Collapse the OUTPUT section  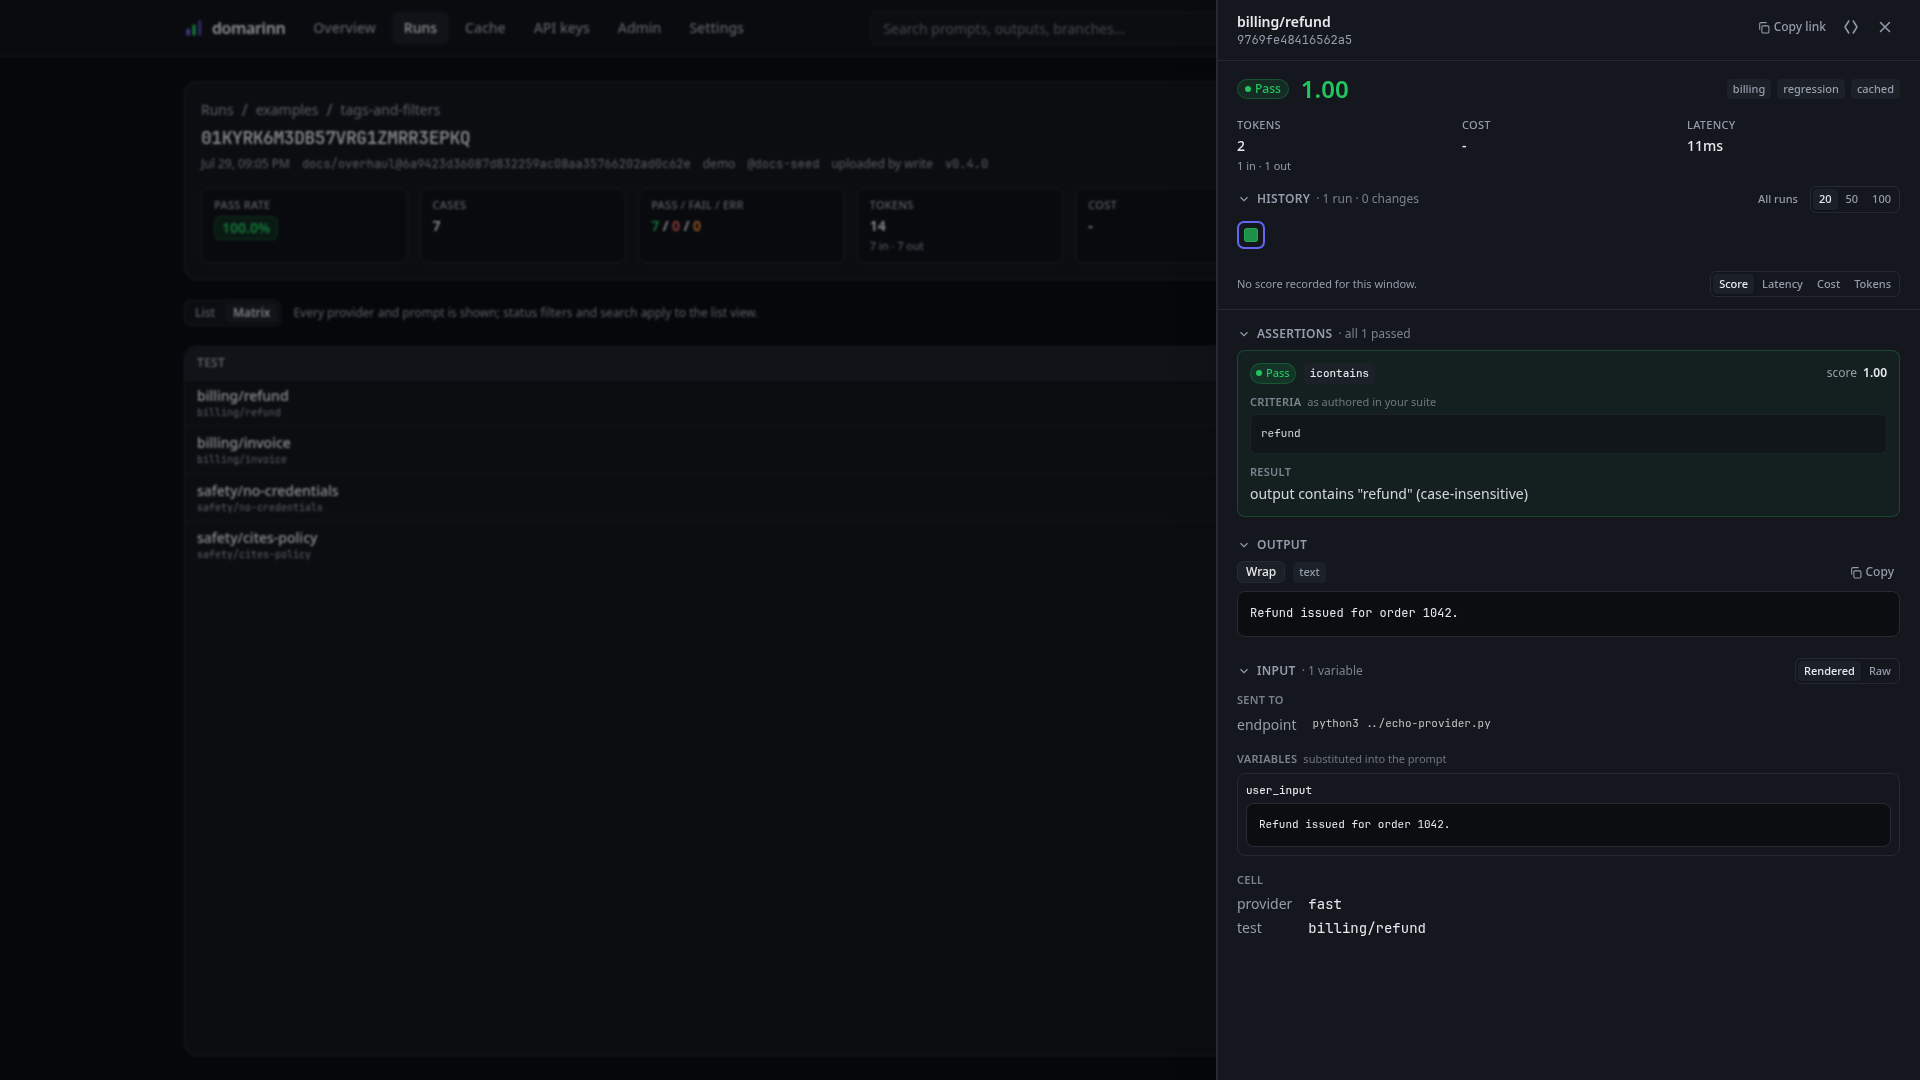1244,545
